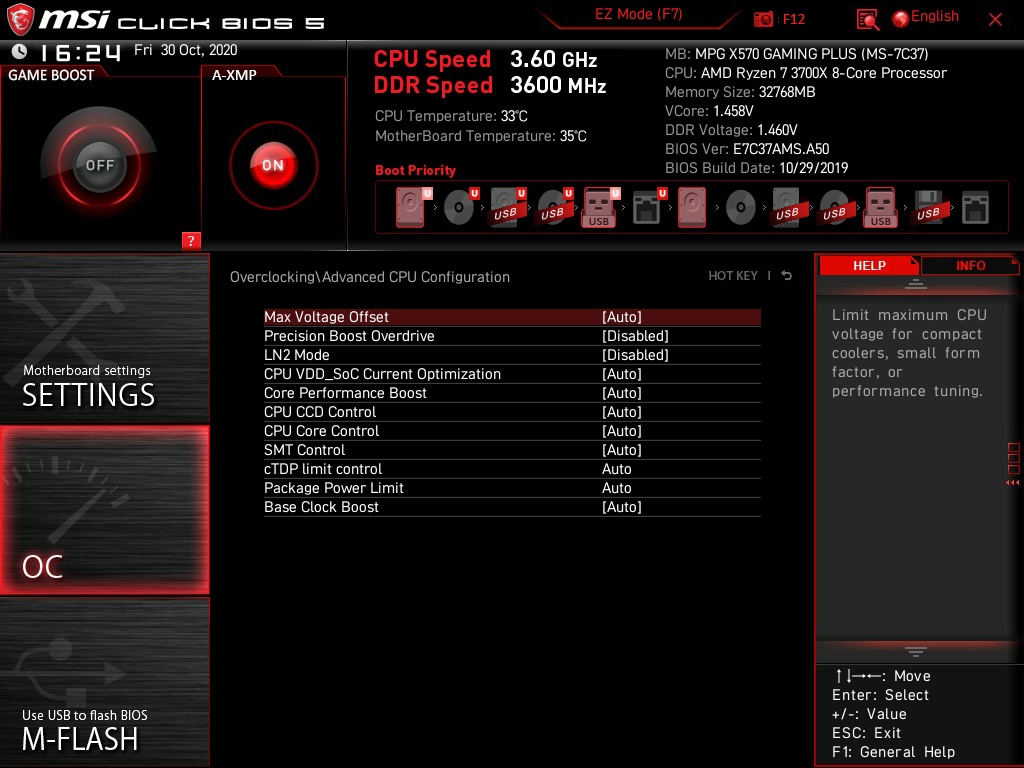Open the red question mark help icon
The height and width of the screenshot is (768, 1024).
coord(191,240)
